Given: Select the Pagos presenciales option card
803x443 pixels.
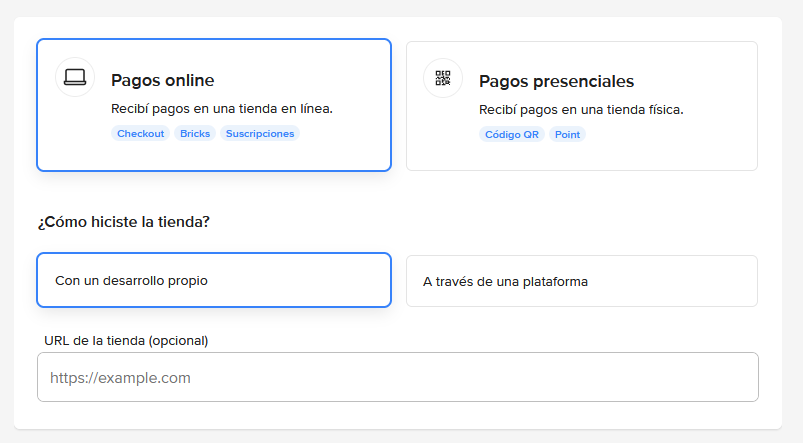Looking at the screenshot, I should [582, 106].
